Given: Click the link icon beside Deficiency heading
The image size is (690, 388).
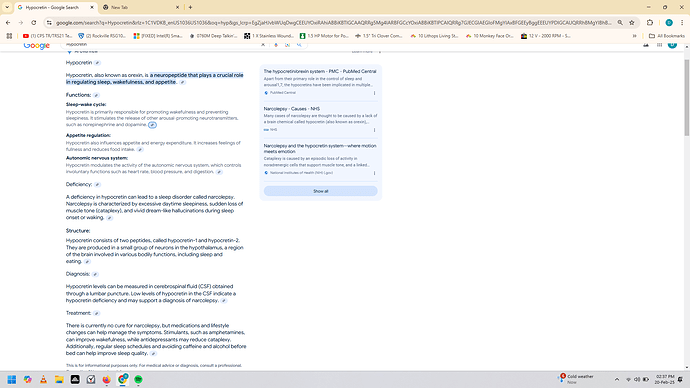Looking at the screenshot, I should (97, 185).
